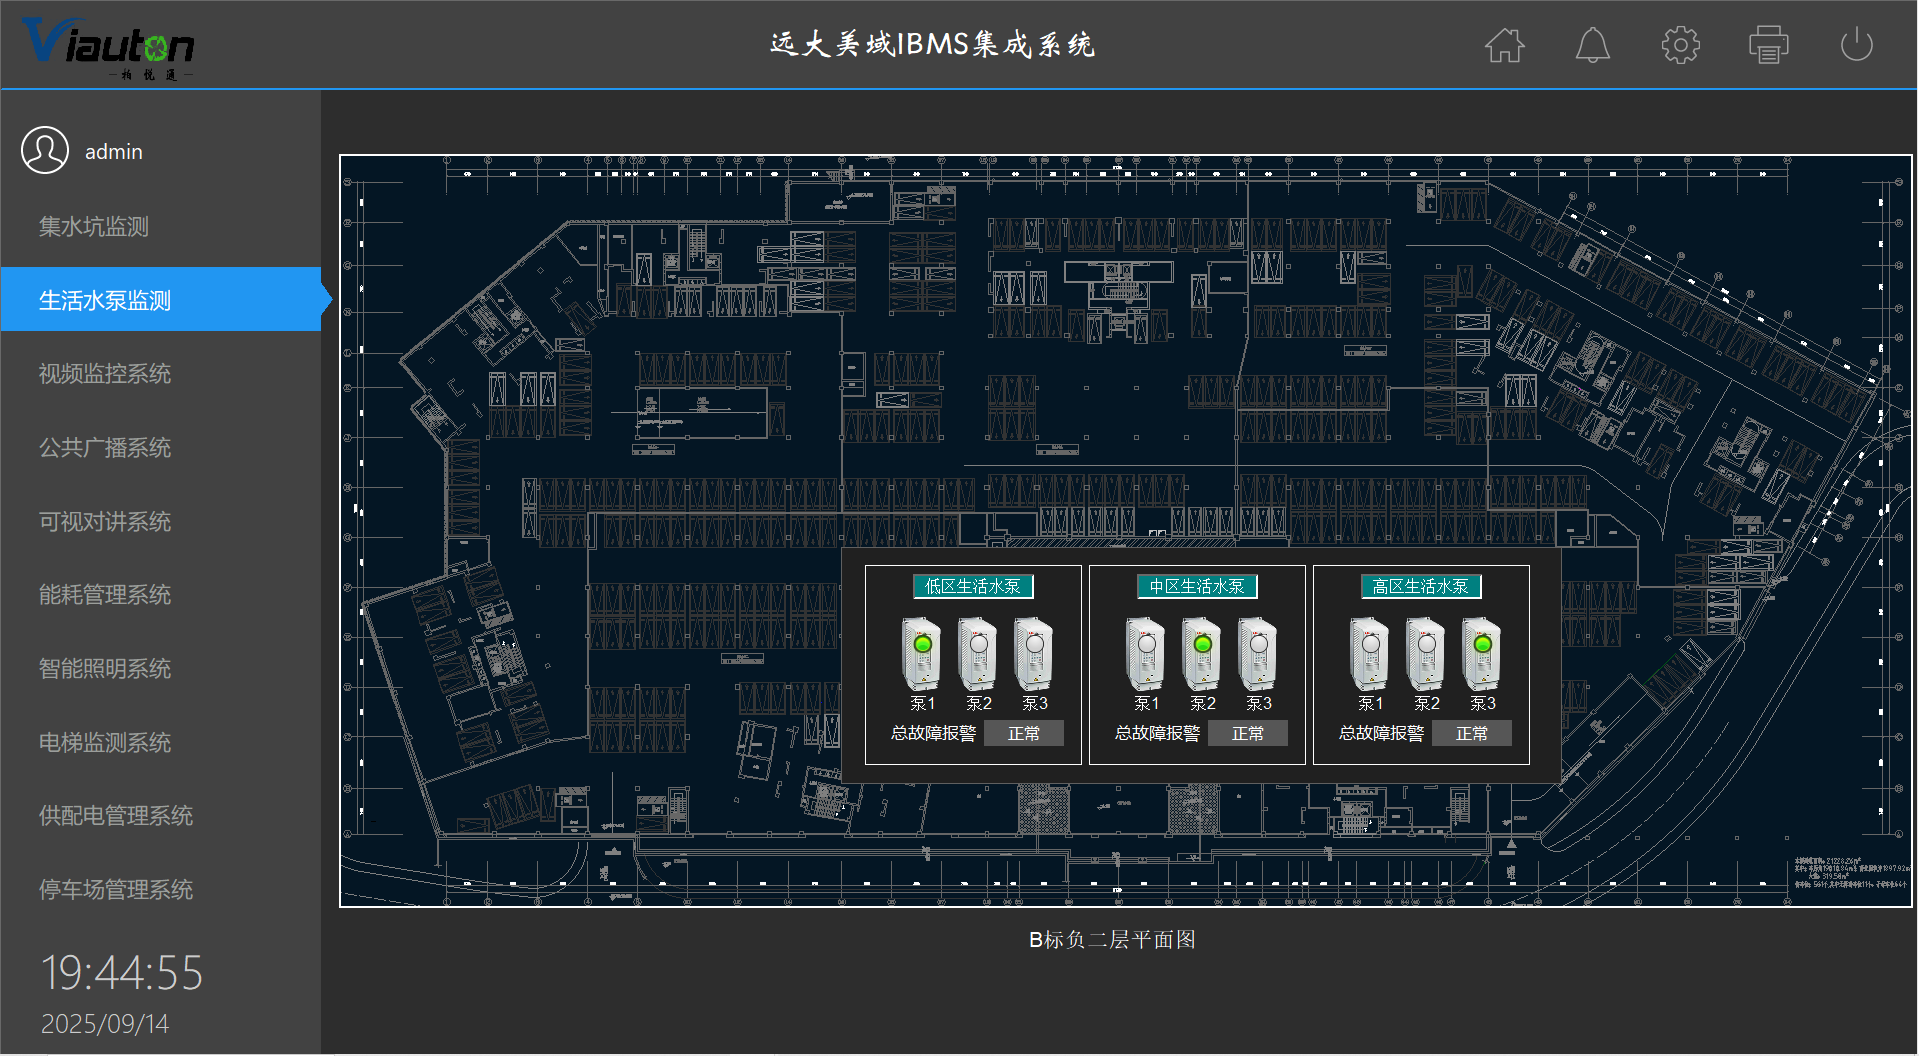Open 电梯监测系统 from sidebar
Screen dimensions: 1919x1056
[x=105, y=742]
